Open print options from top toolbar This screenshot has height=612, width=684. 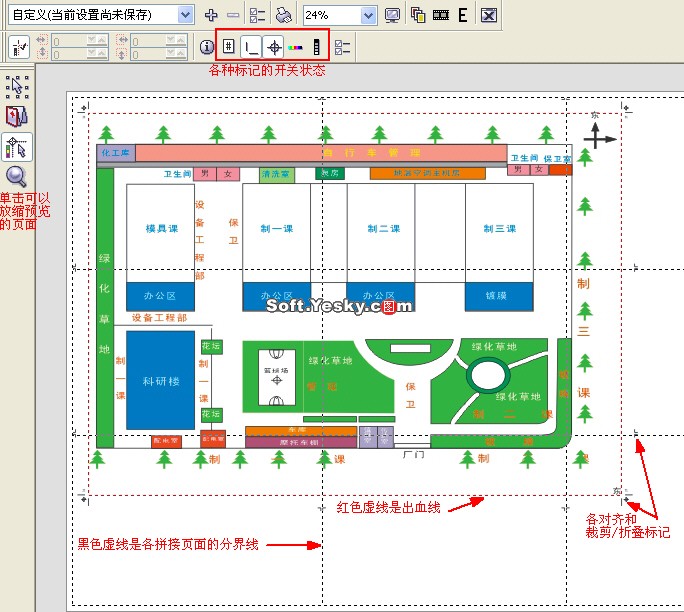(257, 15)
